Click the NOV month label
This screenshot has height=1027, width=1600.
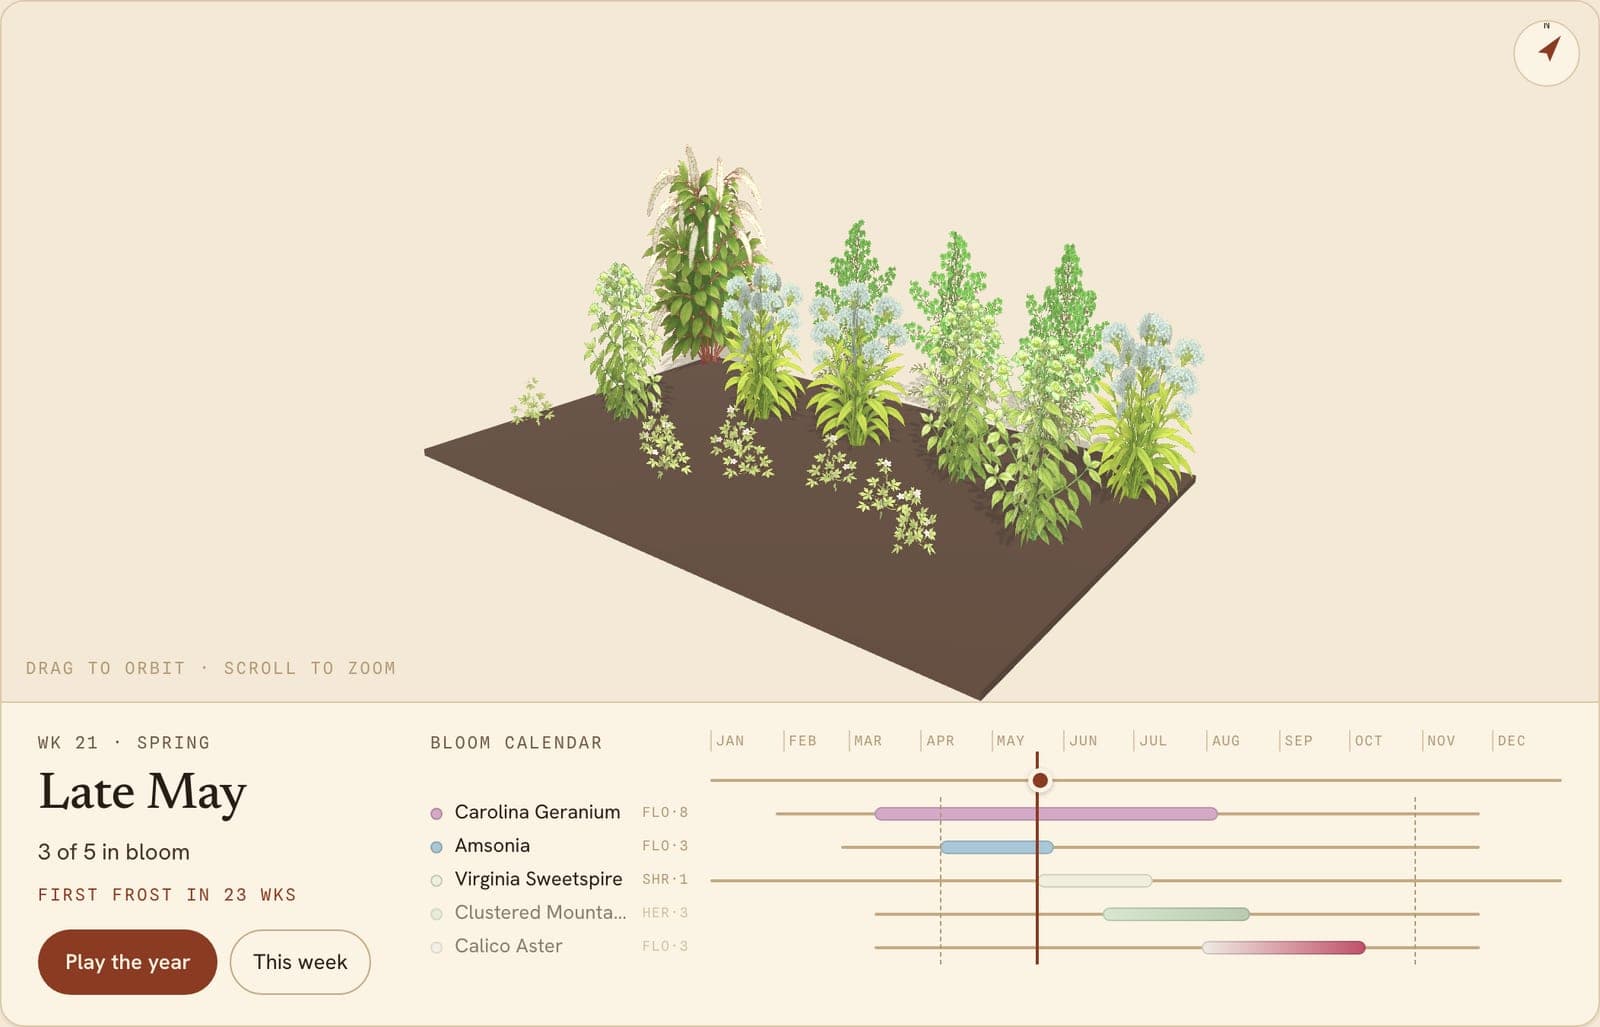click(x=1441, y=741)
